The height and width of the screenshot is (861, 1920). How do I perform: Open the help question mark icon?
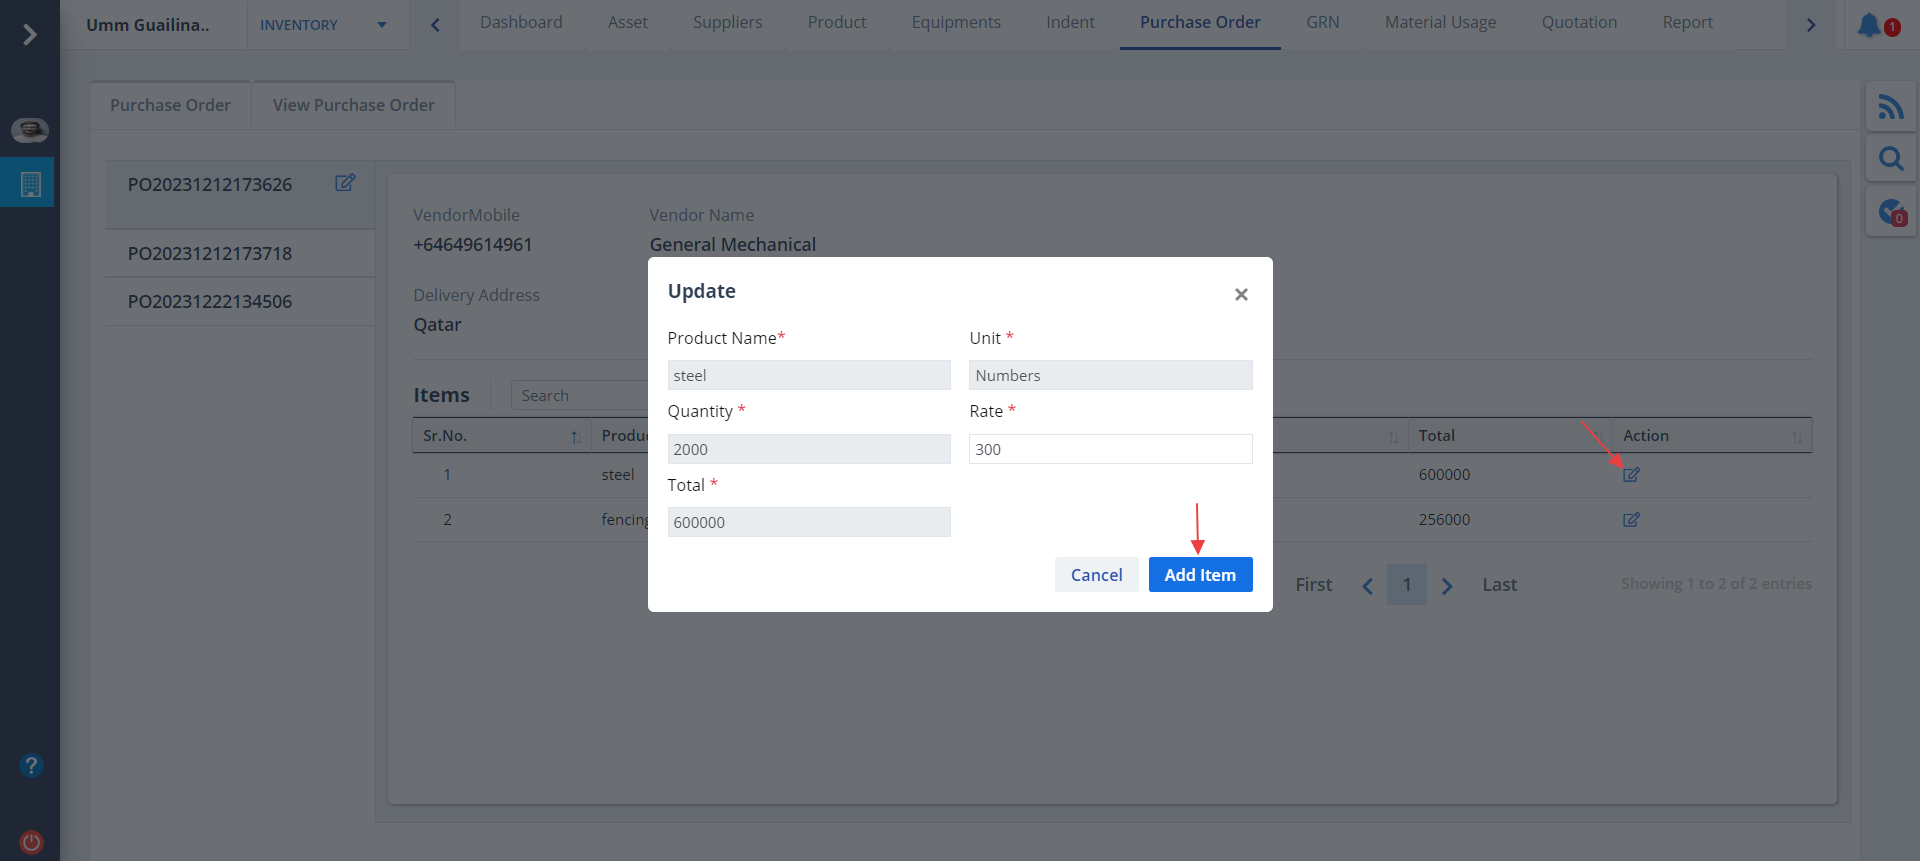click(31, 765)
